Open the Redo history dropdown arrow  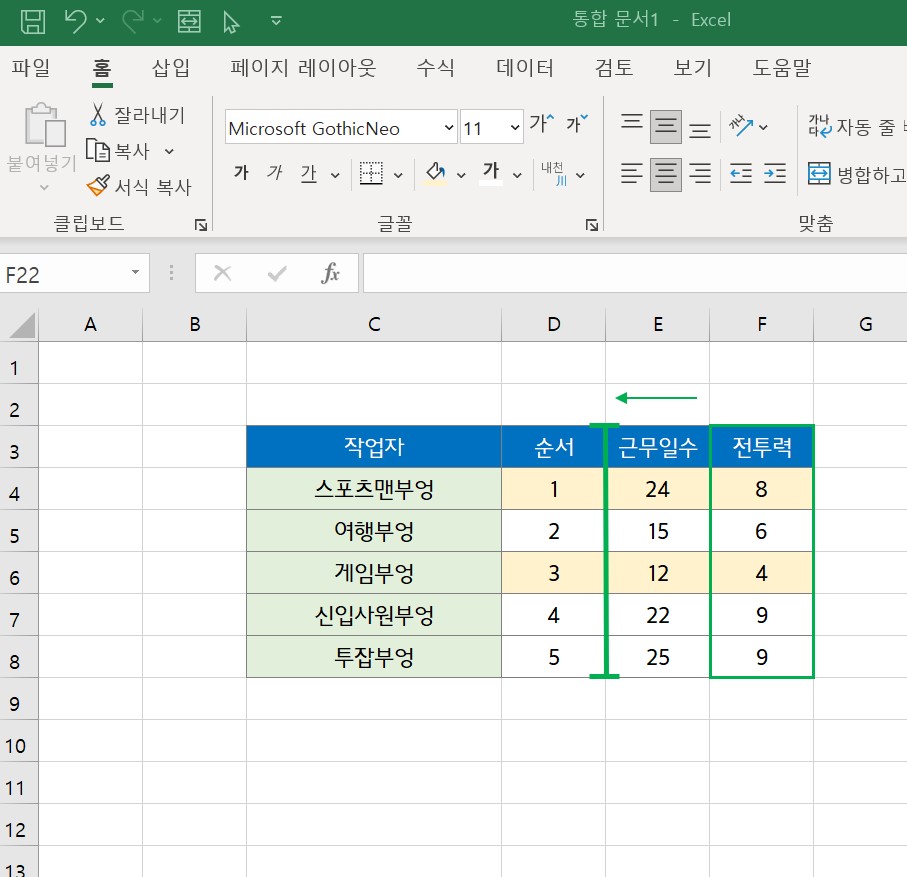[157, 21]
